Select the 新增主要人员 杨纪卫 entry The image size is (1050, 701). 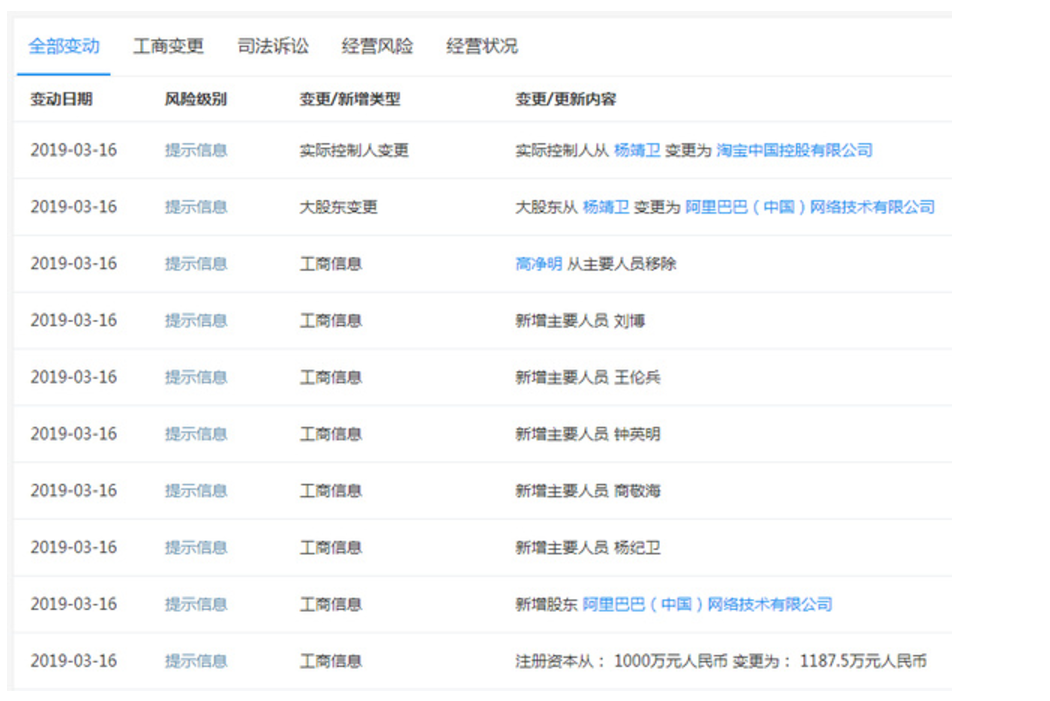(587, 548)
